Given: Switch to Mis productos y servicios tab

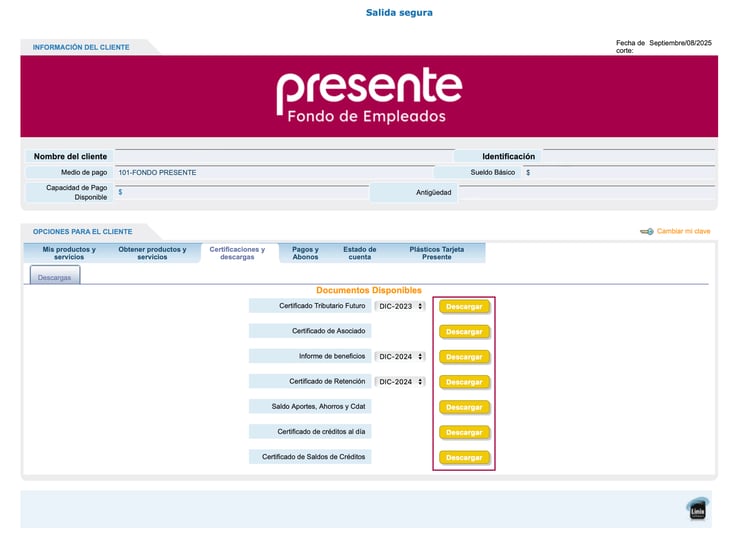Looking at the screenshot, I should coord(69,253).
